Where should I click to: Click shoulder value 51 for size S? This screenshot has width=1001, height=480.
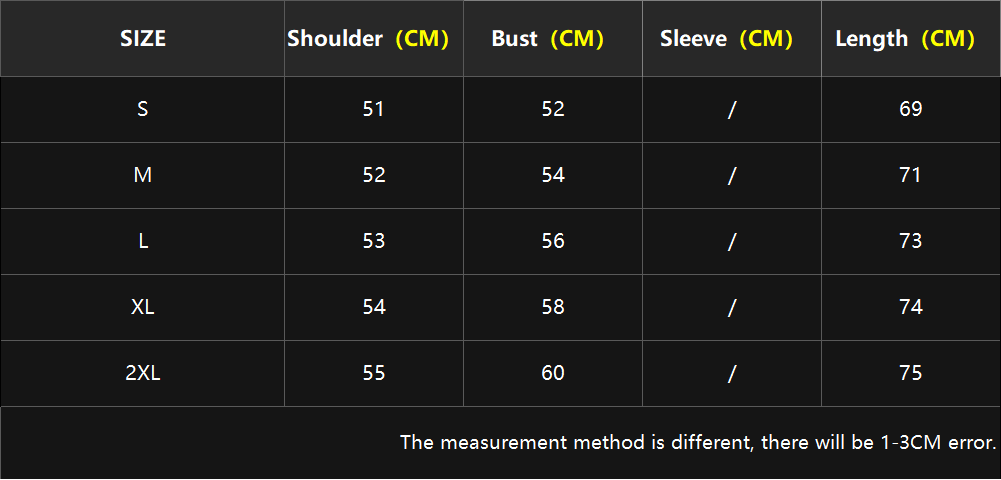(x=373, y=109)
